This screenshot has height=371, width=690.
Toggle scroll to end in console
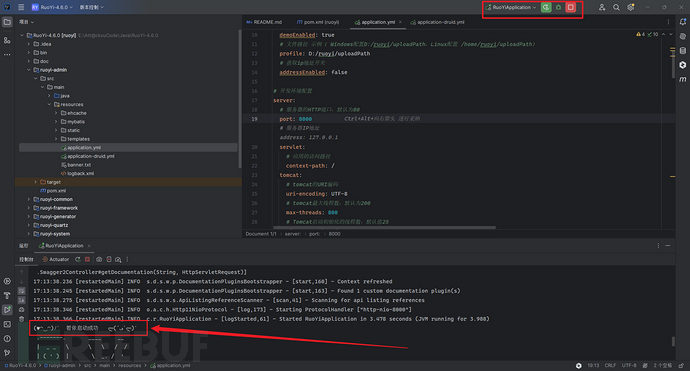coord(22,300)
